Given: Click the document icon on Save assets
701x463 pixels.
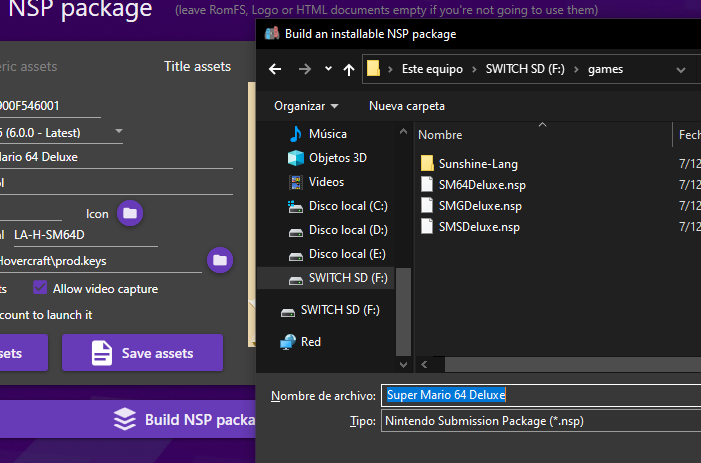Looking at the screenshot, I should 102,353.
